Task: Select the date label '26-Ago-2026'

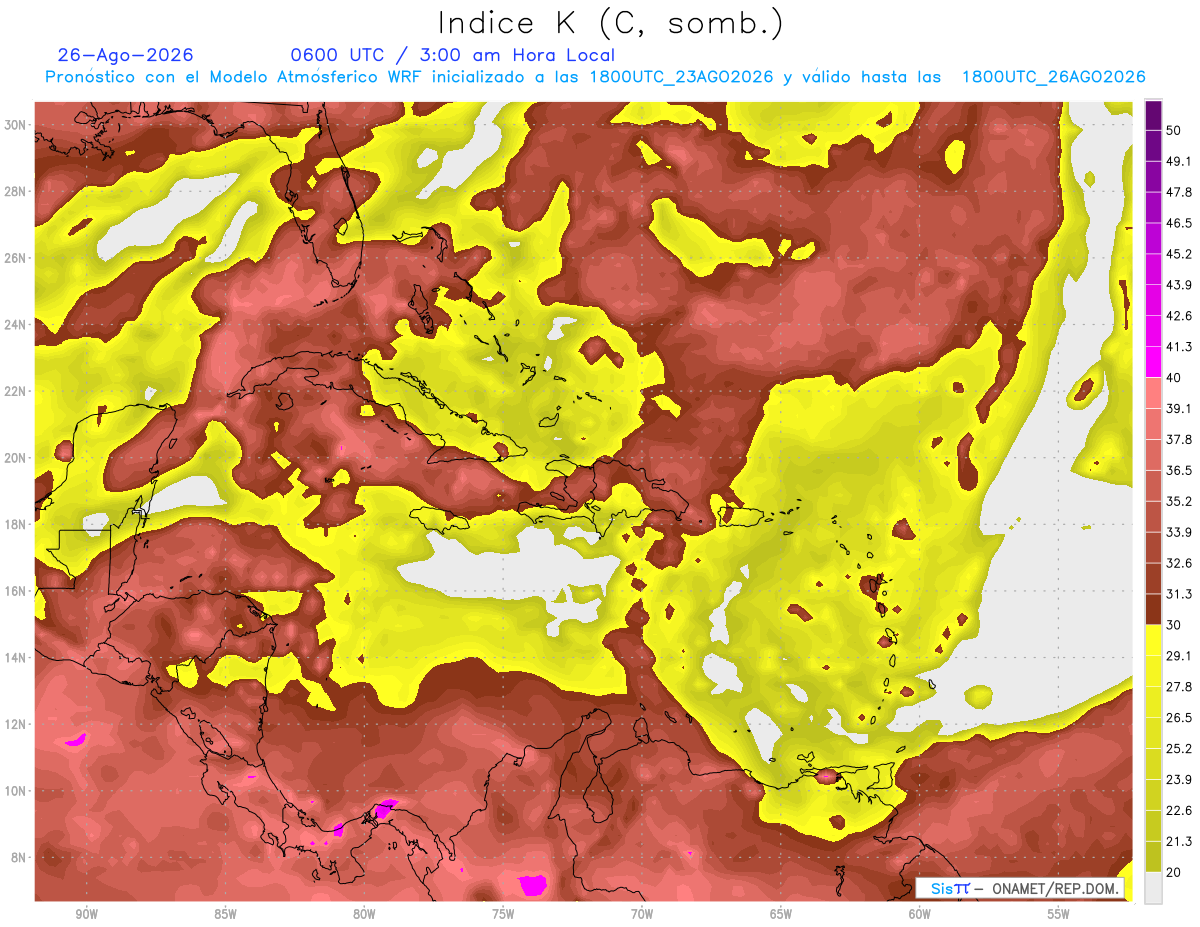Action: pos(126,55)
